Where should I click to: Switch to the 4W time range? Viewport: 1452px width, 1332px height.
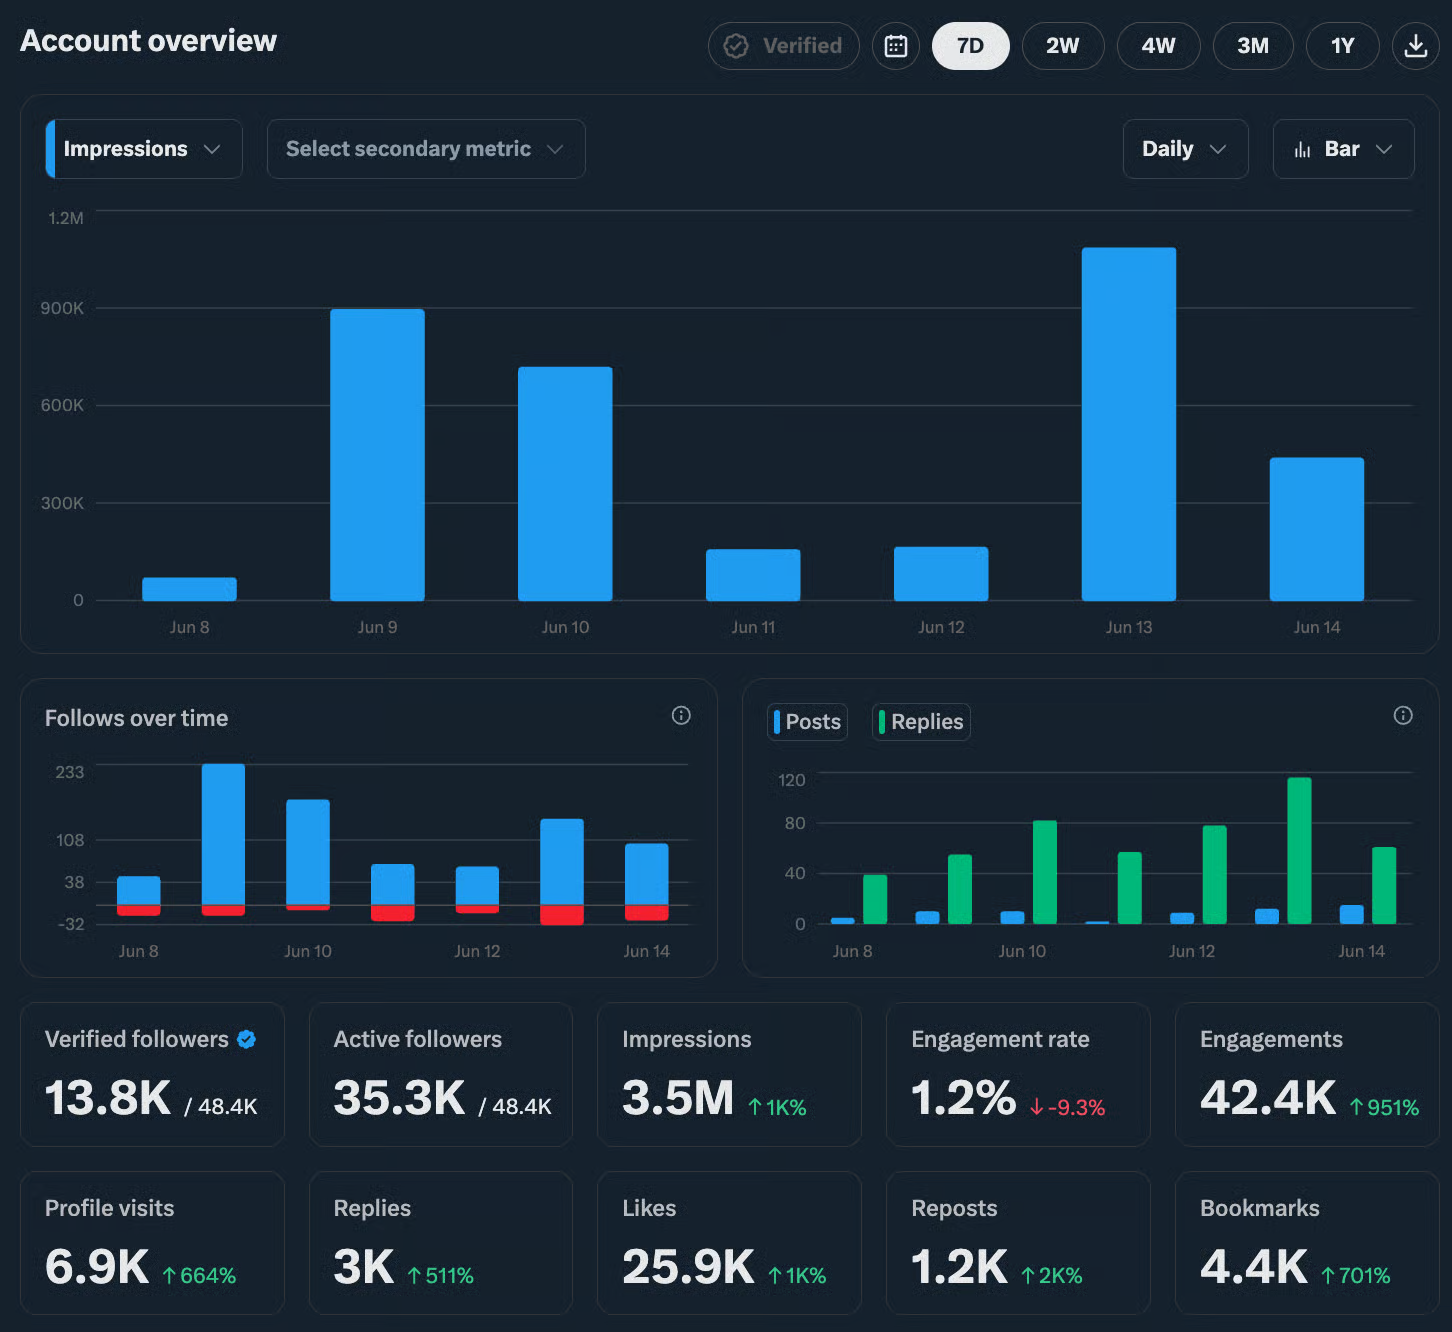pyautogui.click(x=1158, y=46)
